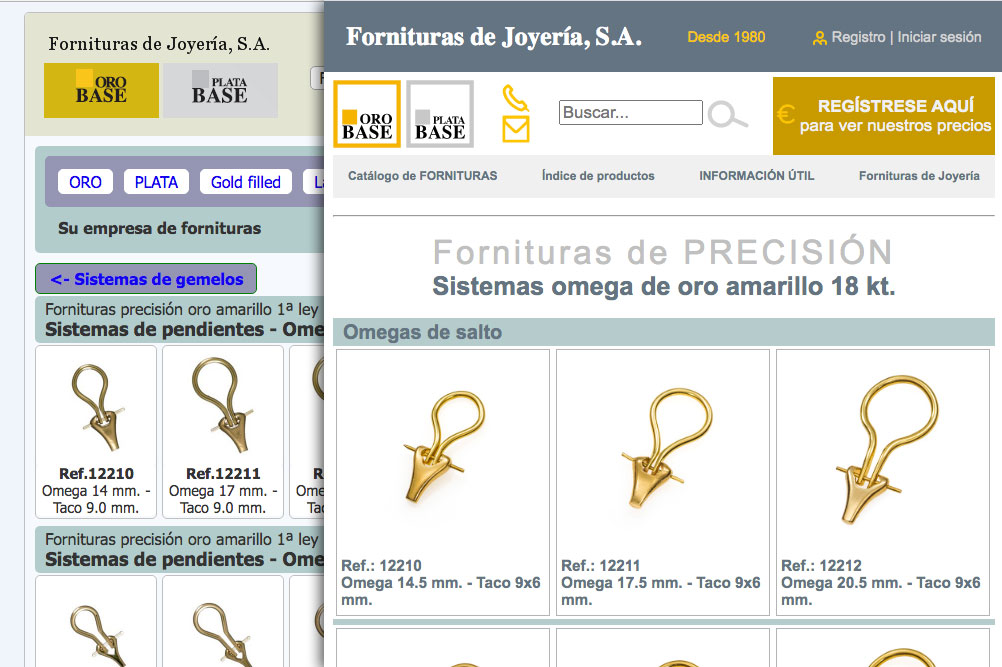Go back via the Sistemas de gemelos button
The image size is (1002, 667).
pos(146,279)
